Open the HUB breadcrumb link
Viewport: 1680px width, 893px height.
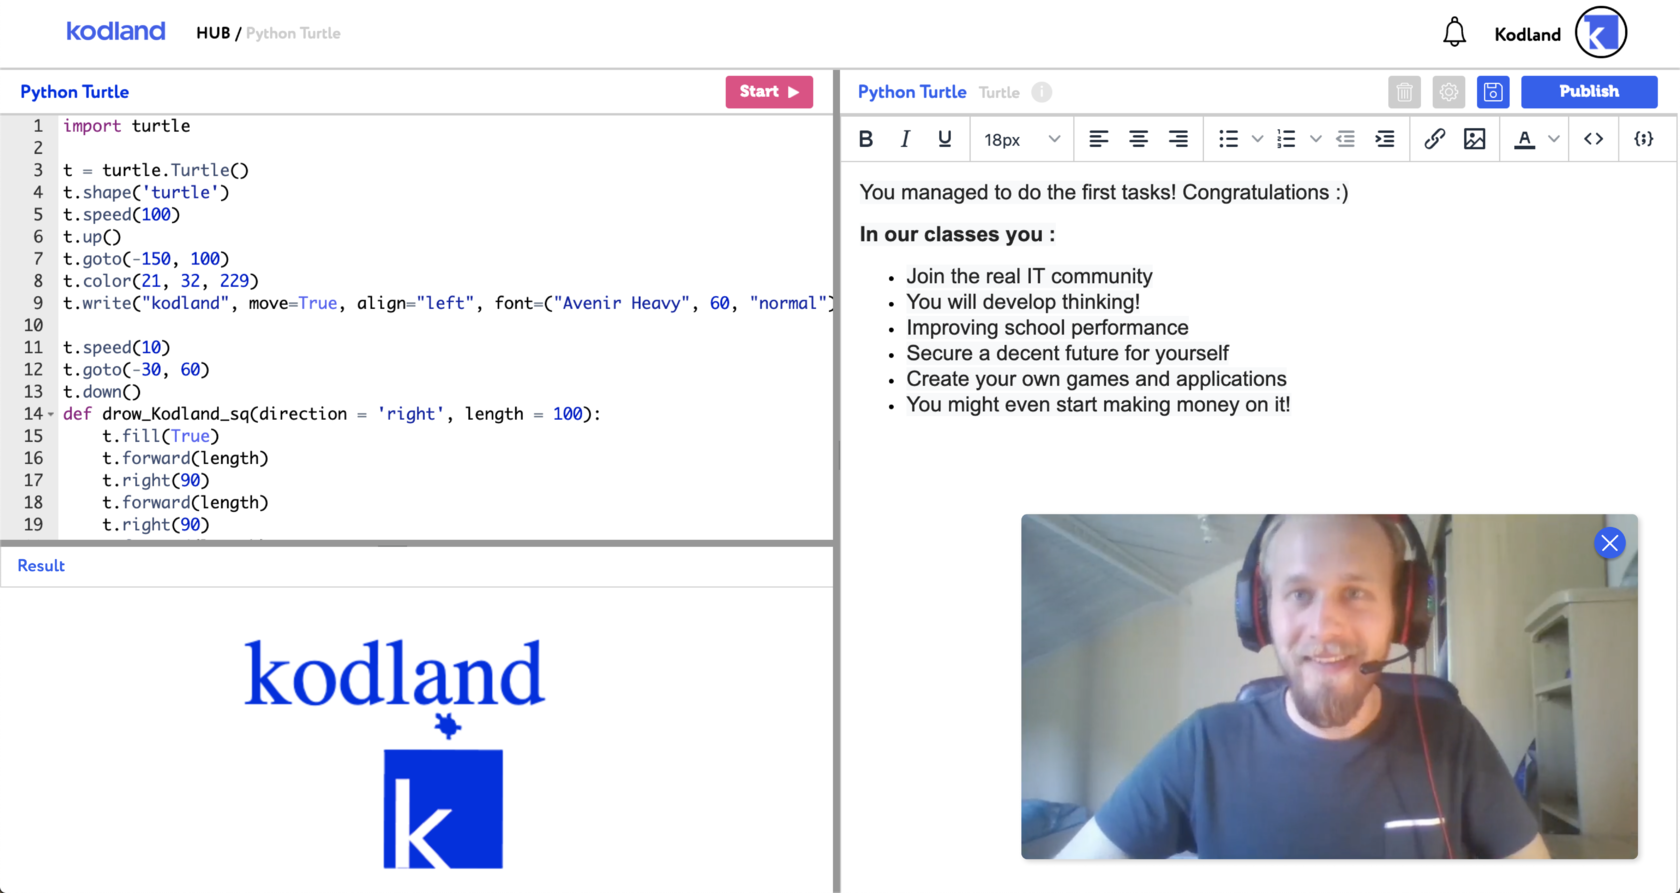pyautogui.click(x=213, y=33)
